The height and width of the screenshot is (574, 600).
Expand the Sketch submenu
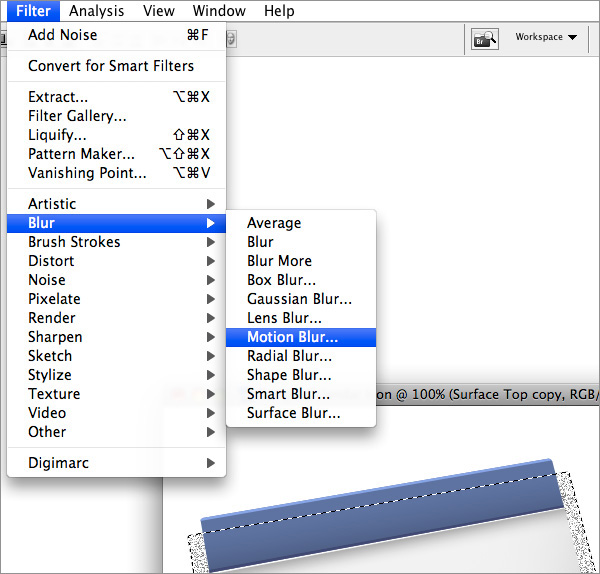coord(116,356)
